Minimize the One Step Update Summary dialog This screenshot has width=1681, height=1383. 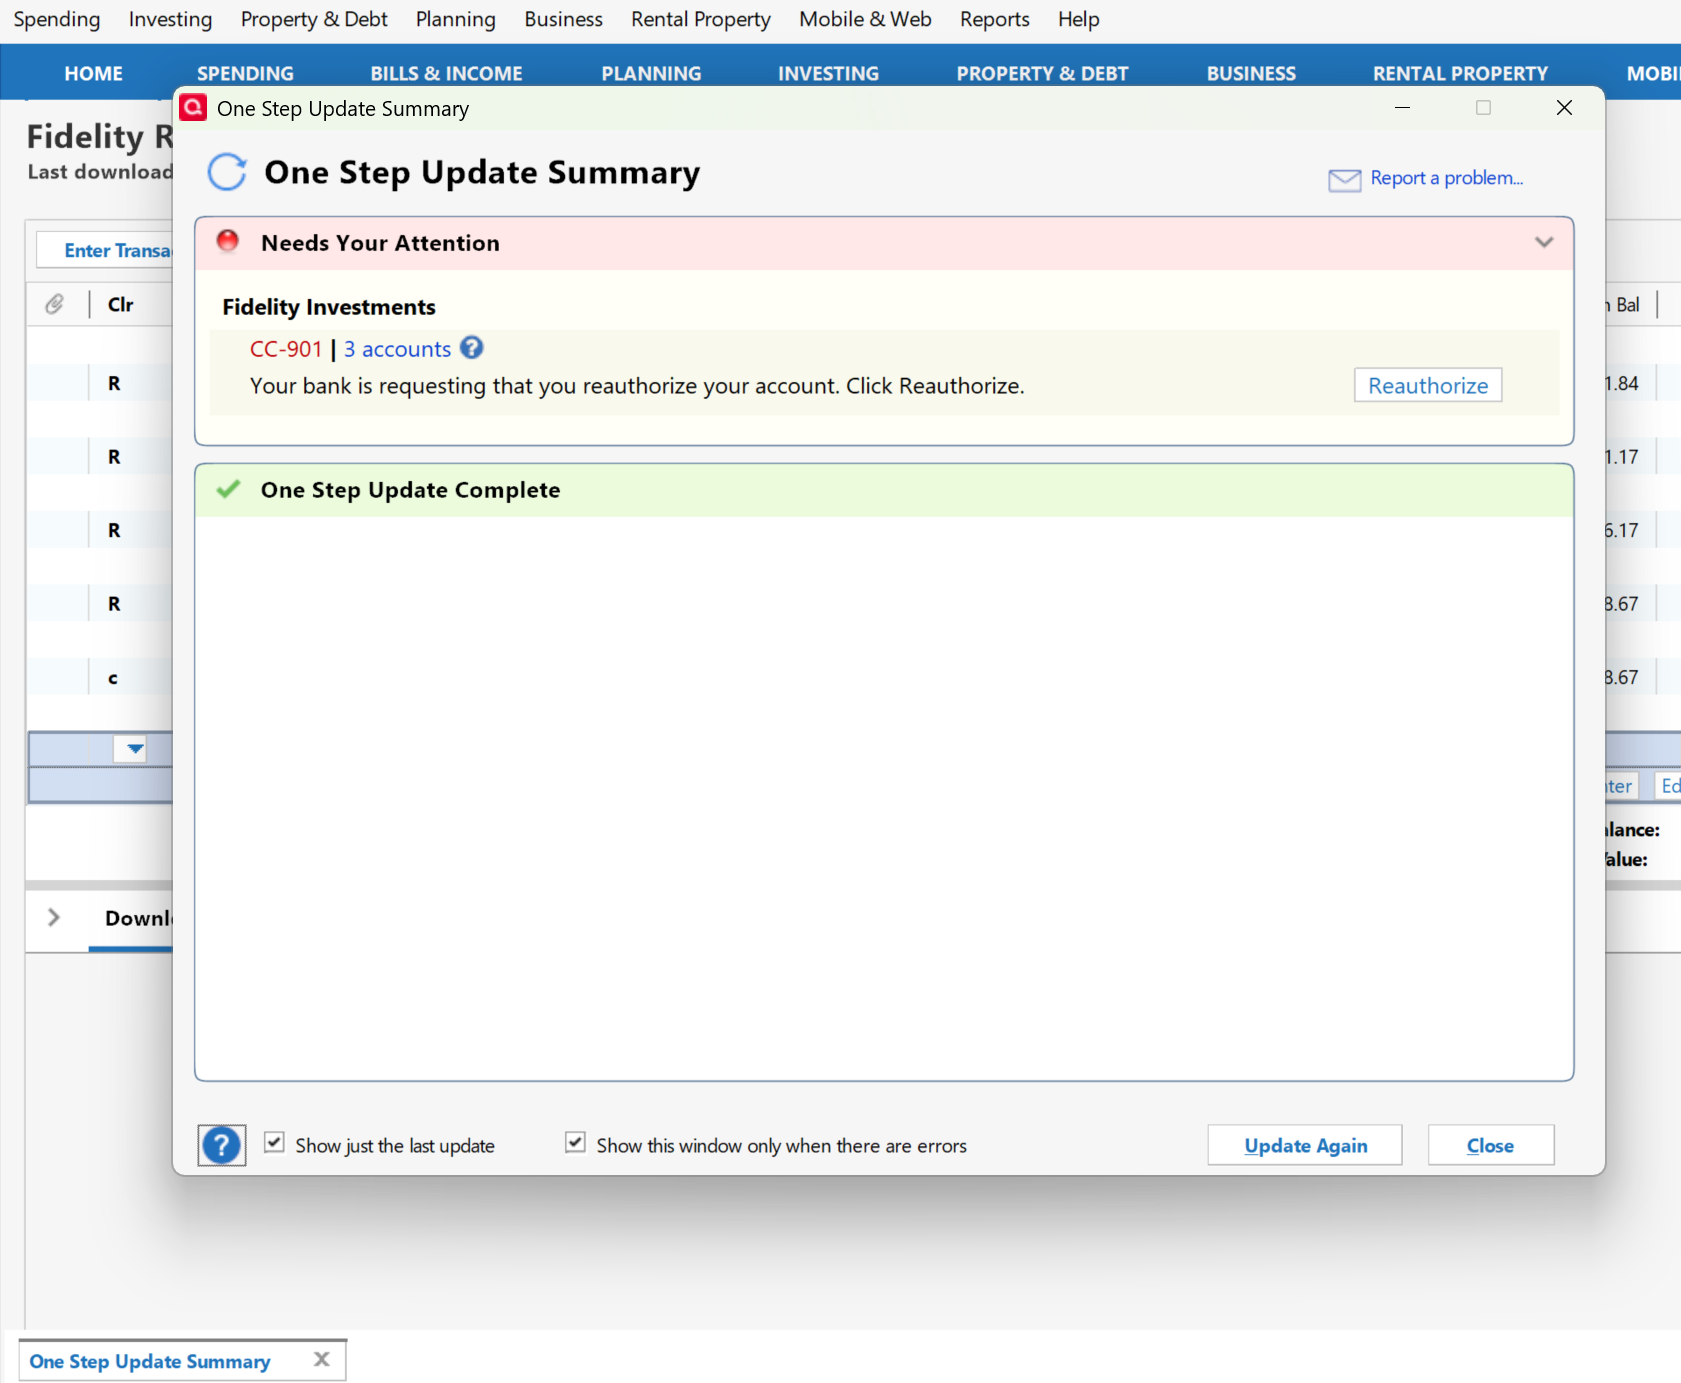tap(1402, 107)
